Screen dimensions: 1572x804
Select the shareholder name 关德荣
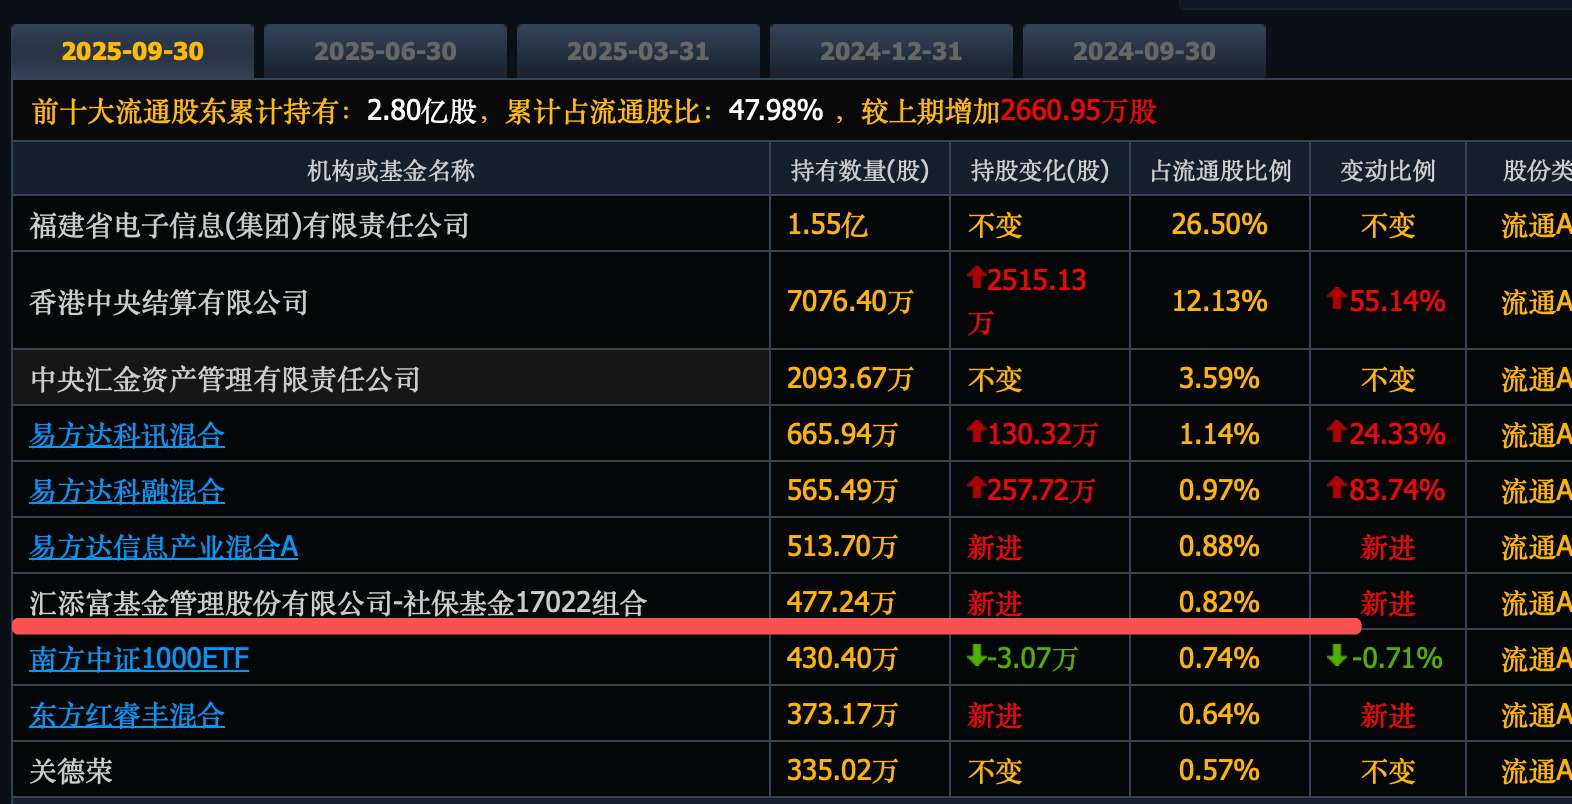[71, 771]
